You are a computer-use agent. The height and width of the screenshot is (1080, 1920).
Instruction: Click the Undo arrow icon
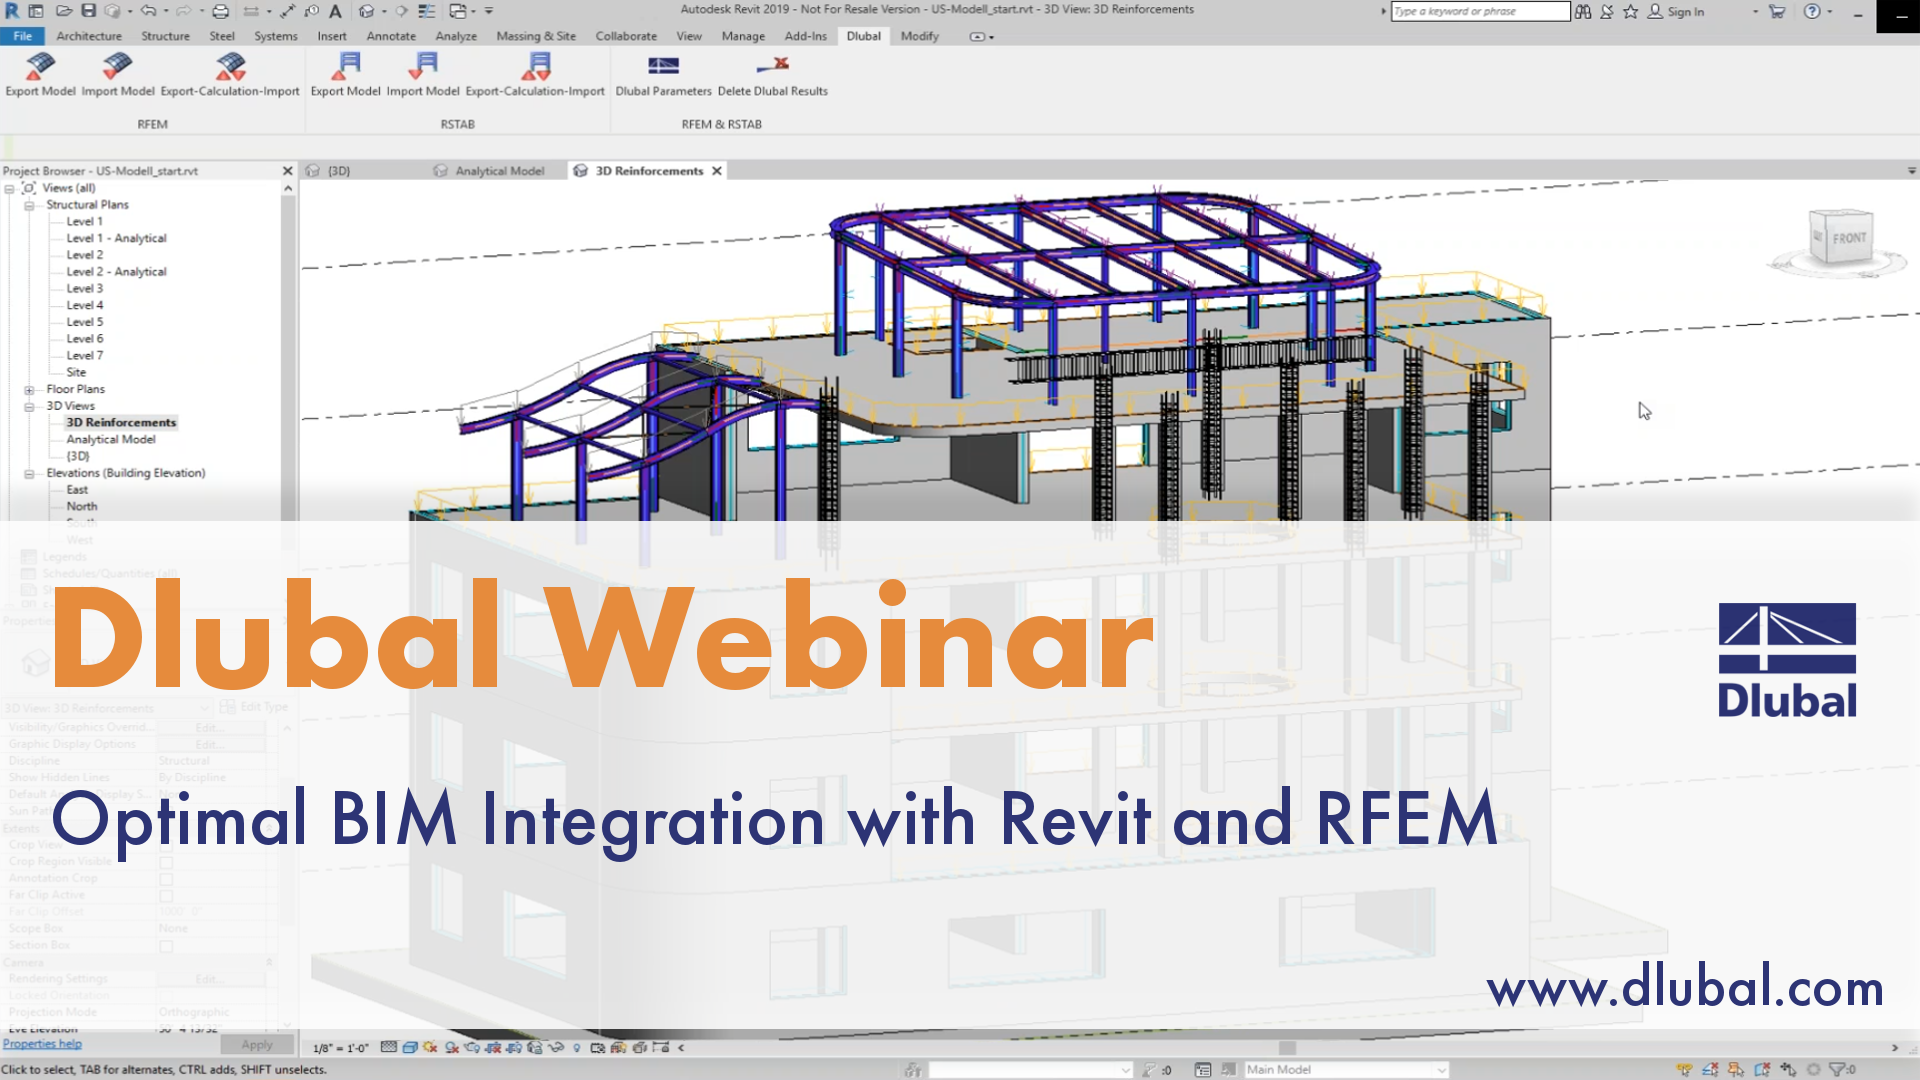148,11
